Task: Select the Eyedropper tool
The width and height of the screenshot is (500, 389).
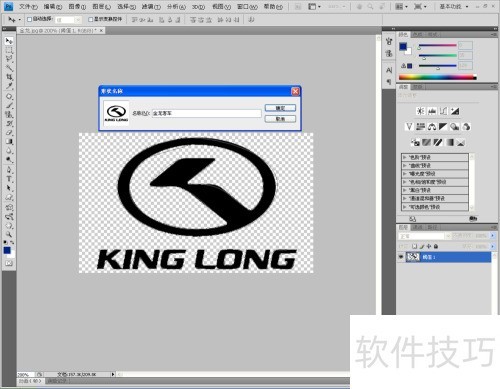Action: pos(9,86)
